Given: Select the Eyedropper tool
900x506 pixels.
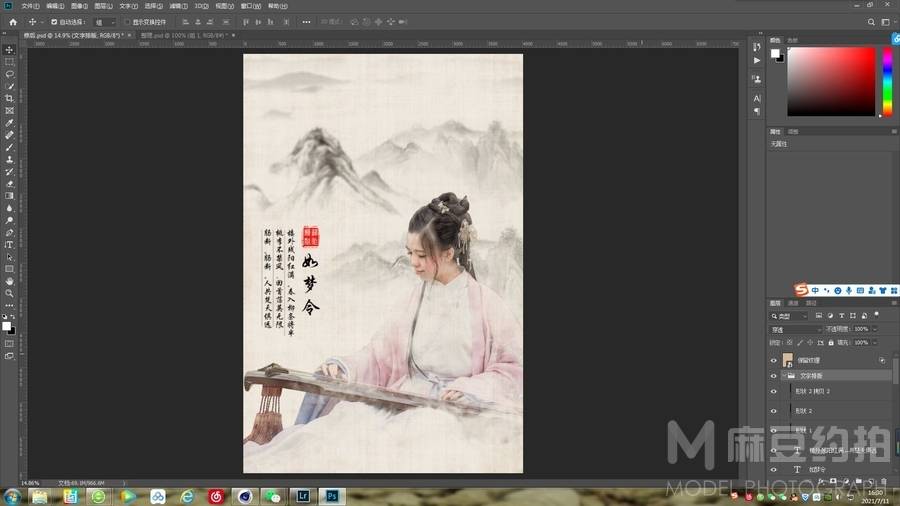Looking at the screenshot, I should tap(9, 123).
